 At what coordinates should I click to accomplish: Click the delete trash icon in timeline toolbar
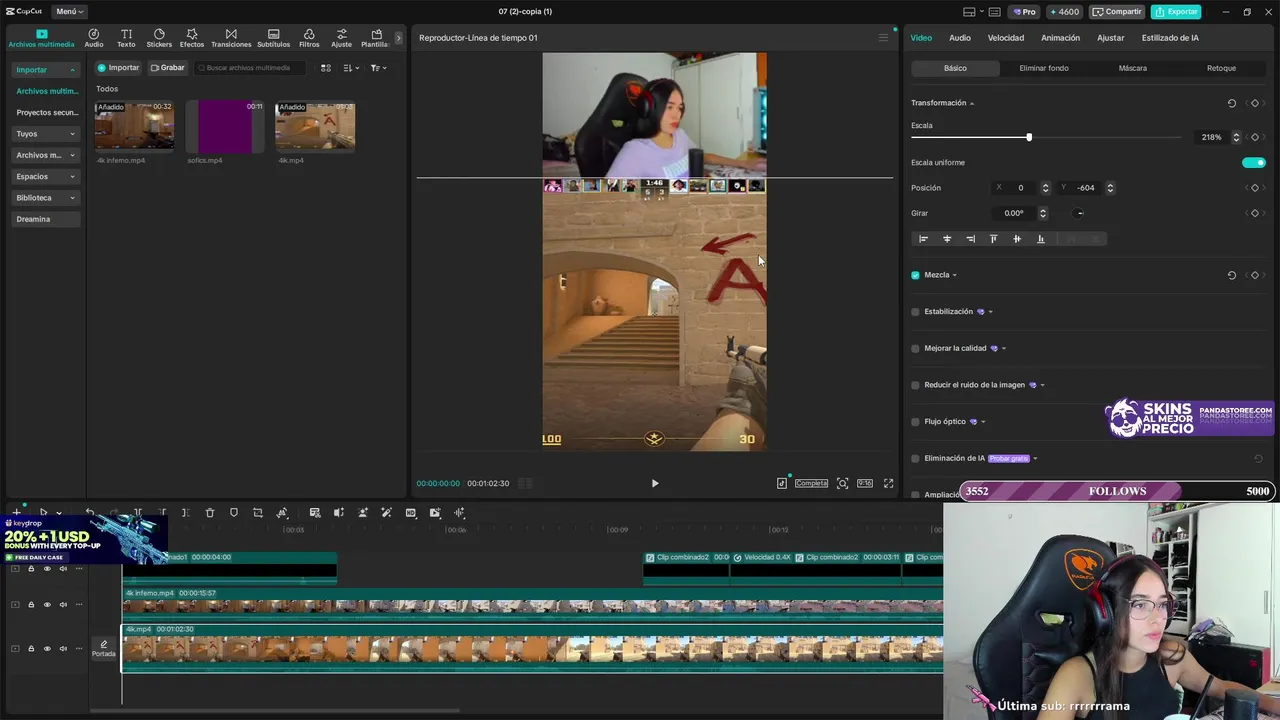click(210, 513)
